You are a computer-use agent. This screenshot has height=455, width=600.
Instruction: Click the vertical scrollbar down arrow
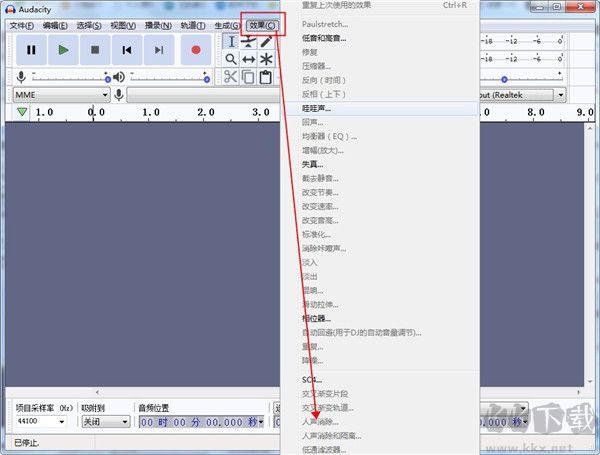tap(590, 382)
